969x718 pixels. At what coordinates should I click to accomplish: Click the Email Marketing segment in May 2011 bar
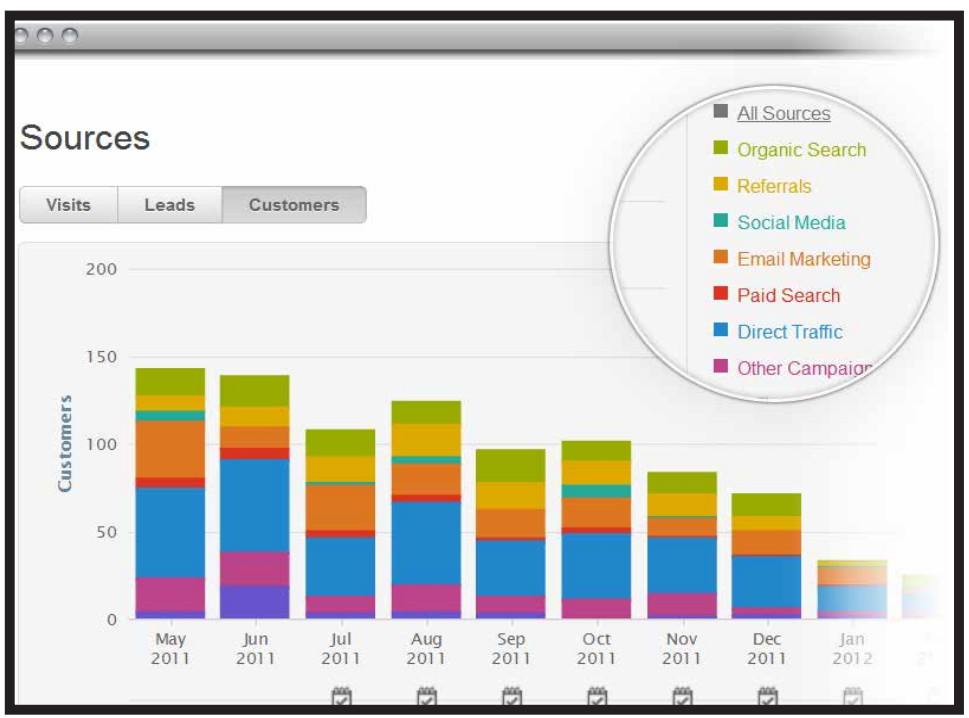coord(171,449)
